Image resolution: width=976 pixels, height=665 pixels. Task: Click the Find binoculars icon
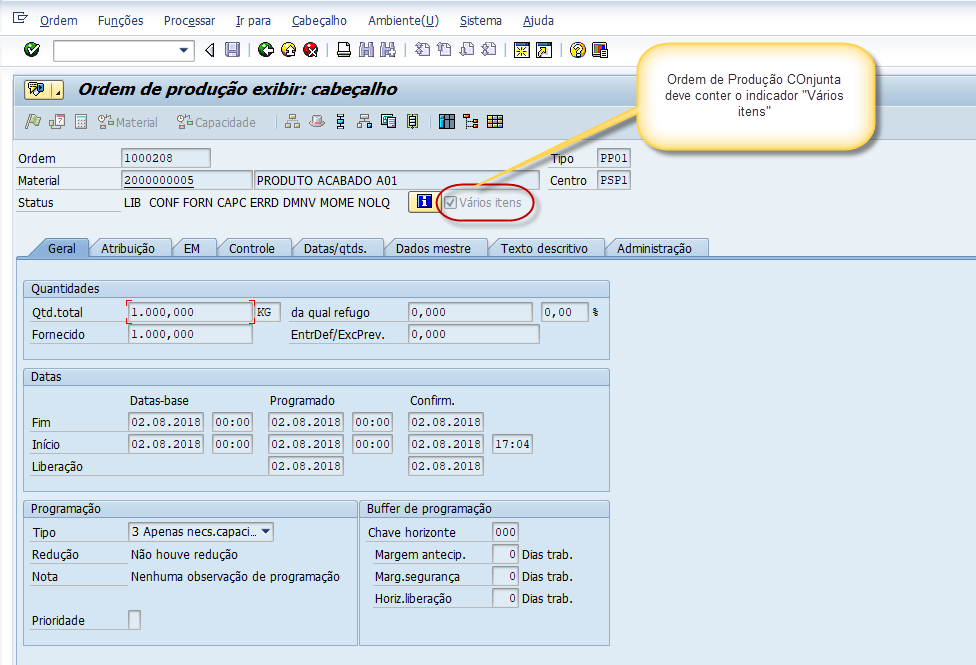point(366,50)
